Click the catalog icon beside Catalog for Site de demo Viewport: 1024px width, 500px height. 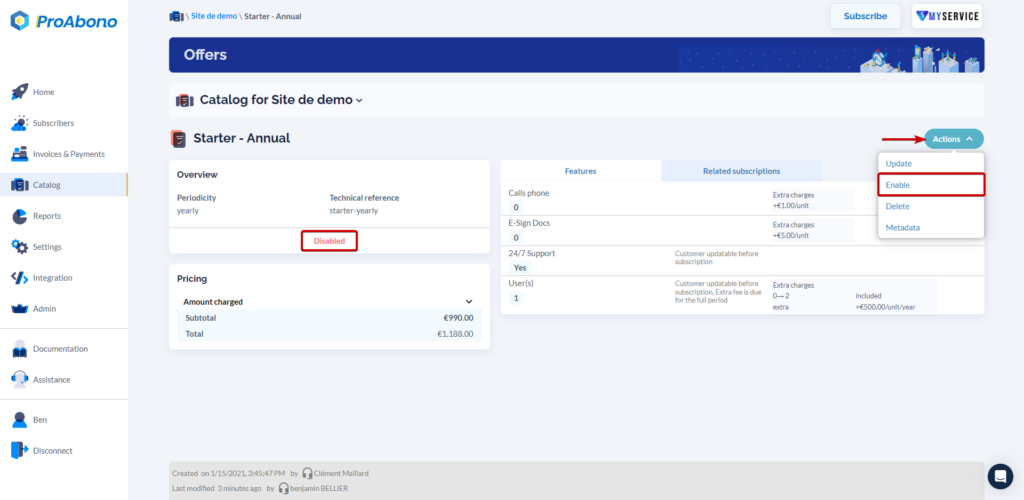coord(185,100)
